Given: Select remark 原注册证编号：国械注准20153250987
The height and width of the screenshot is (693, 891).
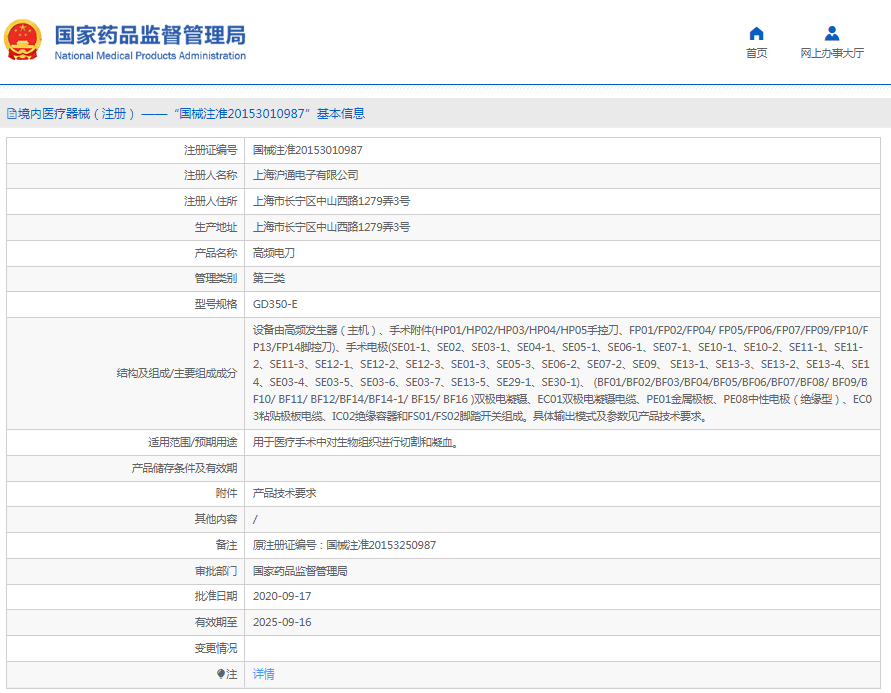Looking at the screenshot, I should (x=344, y=545).
